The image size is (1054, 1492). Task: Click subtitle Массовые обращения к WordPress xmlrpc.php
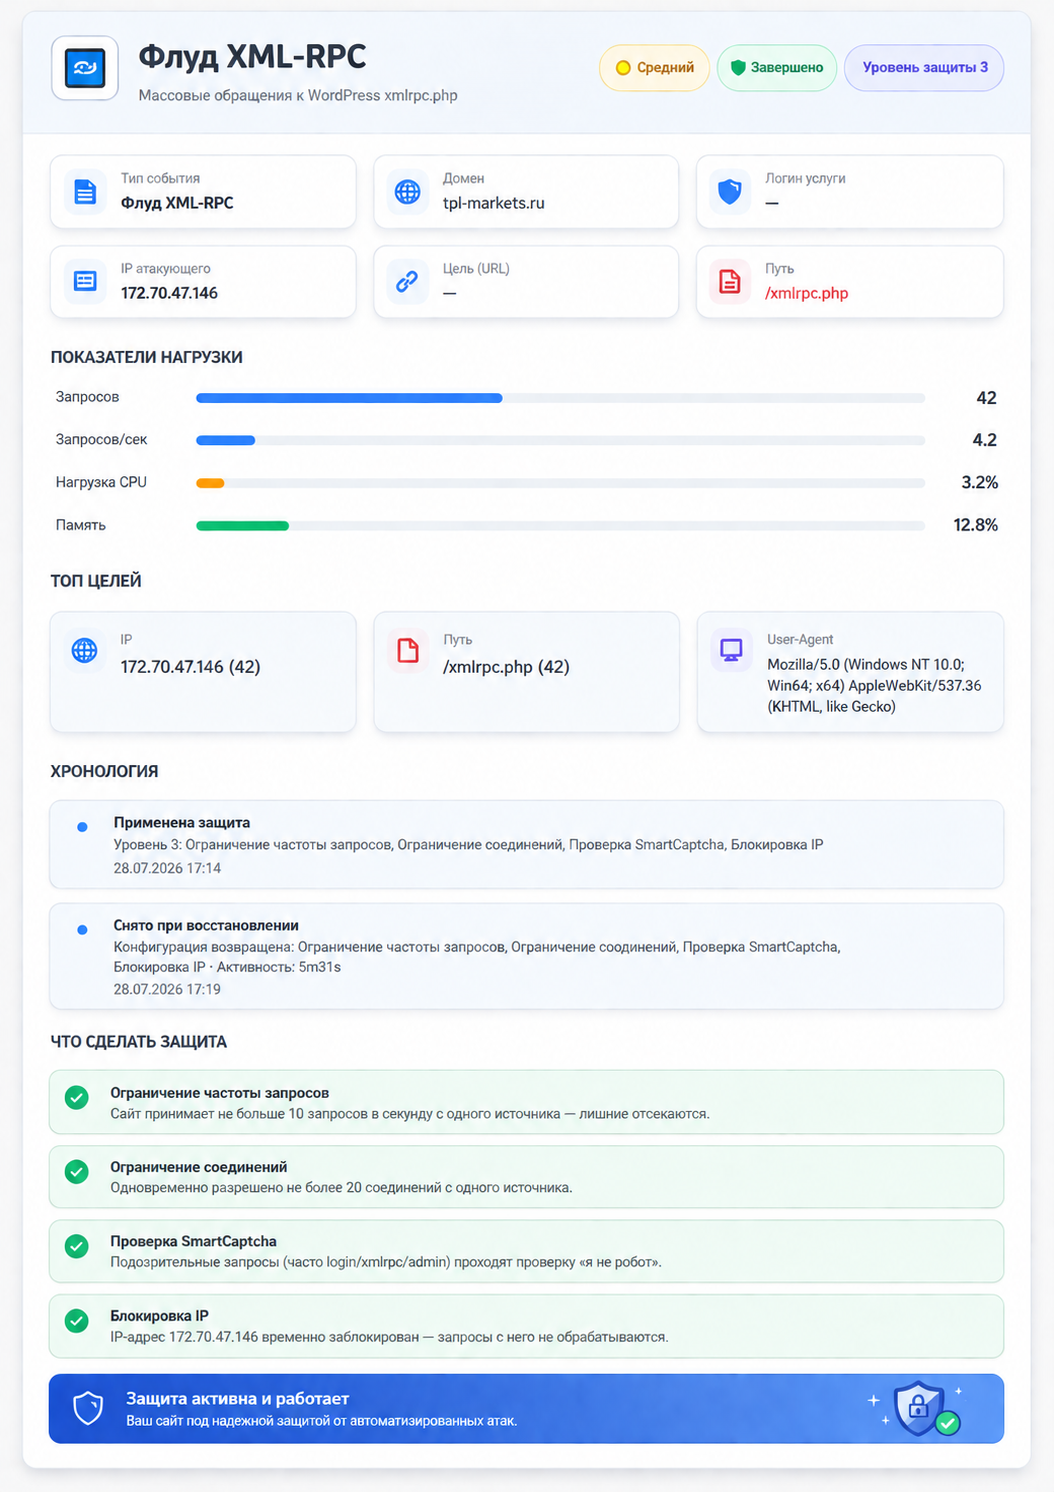click(298, 96)
